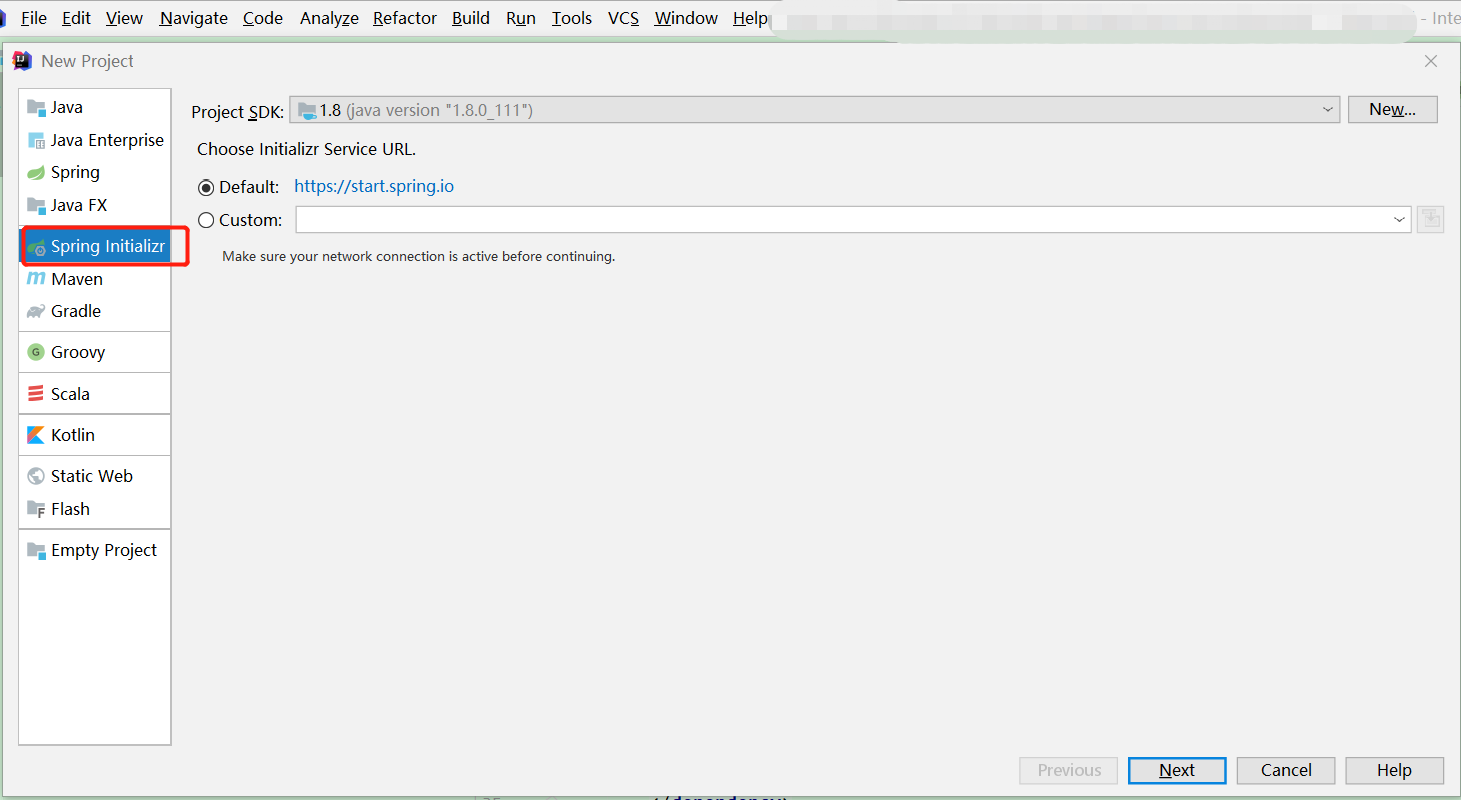The image size is (1461, 800).
Task: Click the SDK folder icon in Project SDK box
Action: [x=307, y=110]
